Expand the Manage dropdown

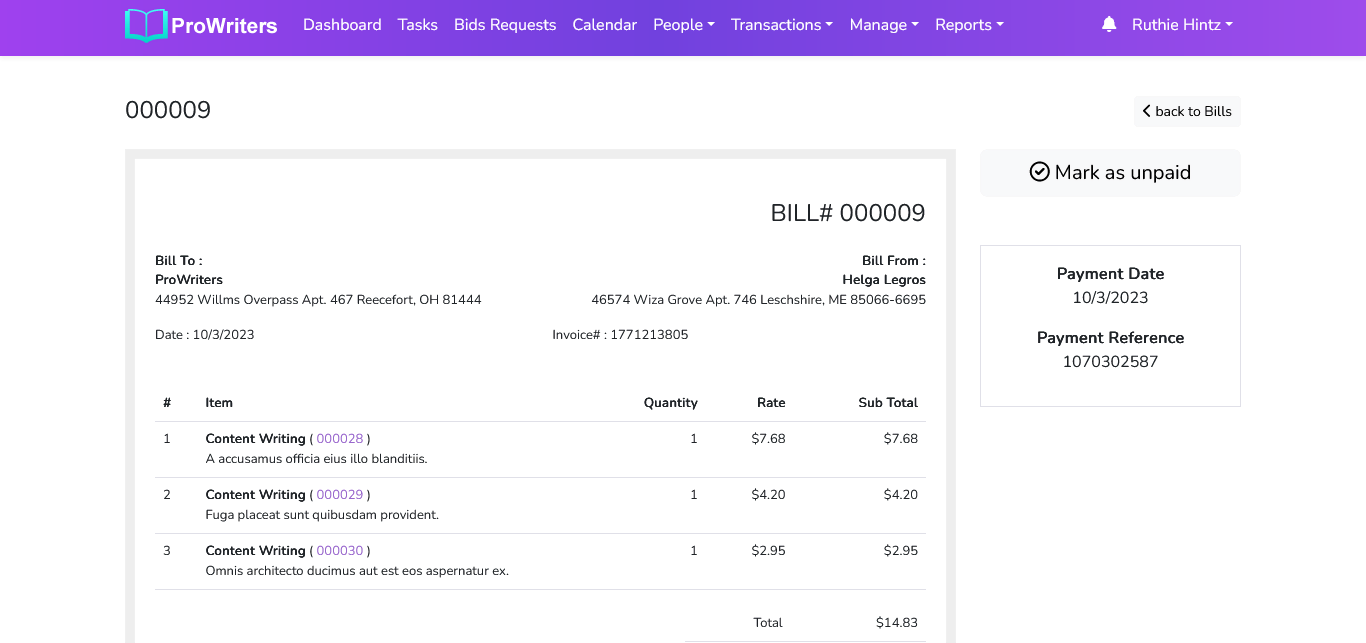tap(883, 25)
